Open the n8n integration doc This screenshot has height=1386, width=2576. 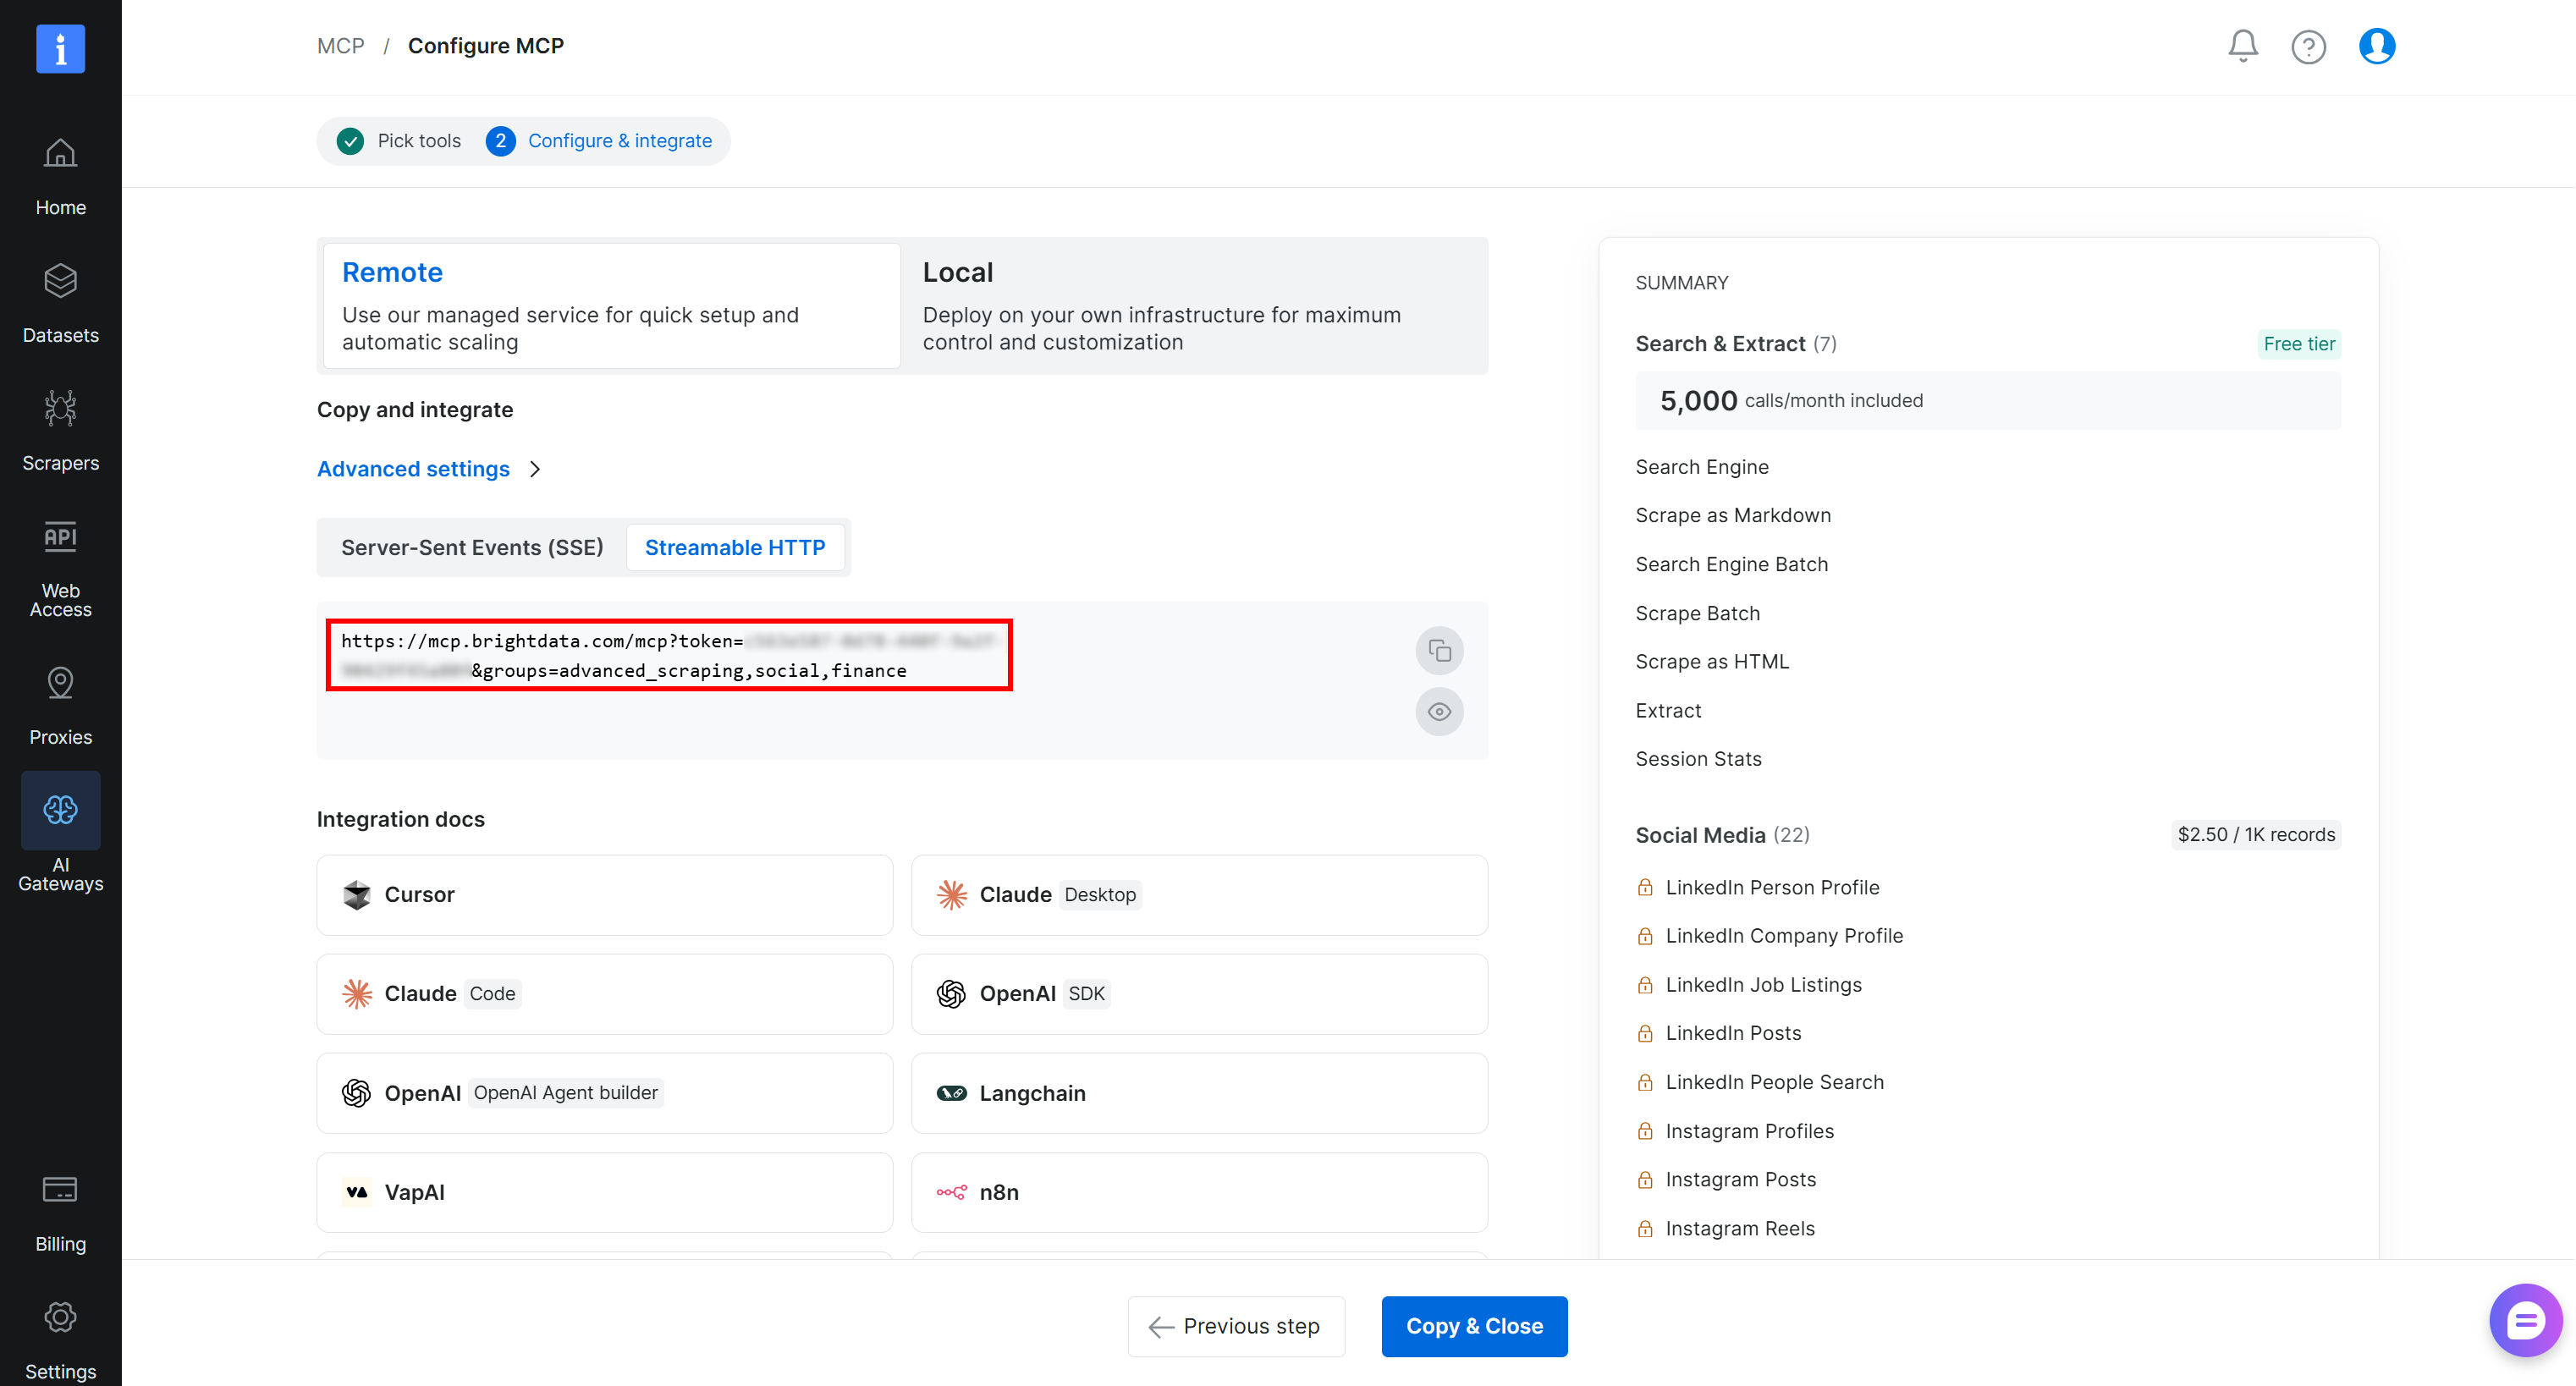[x=1199, y=1192]
